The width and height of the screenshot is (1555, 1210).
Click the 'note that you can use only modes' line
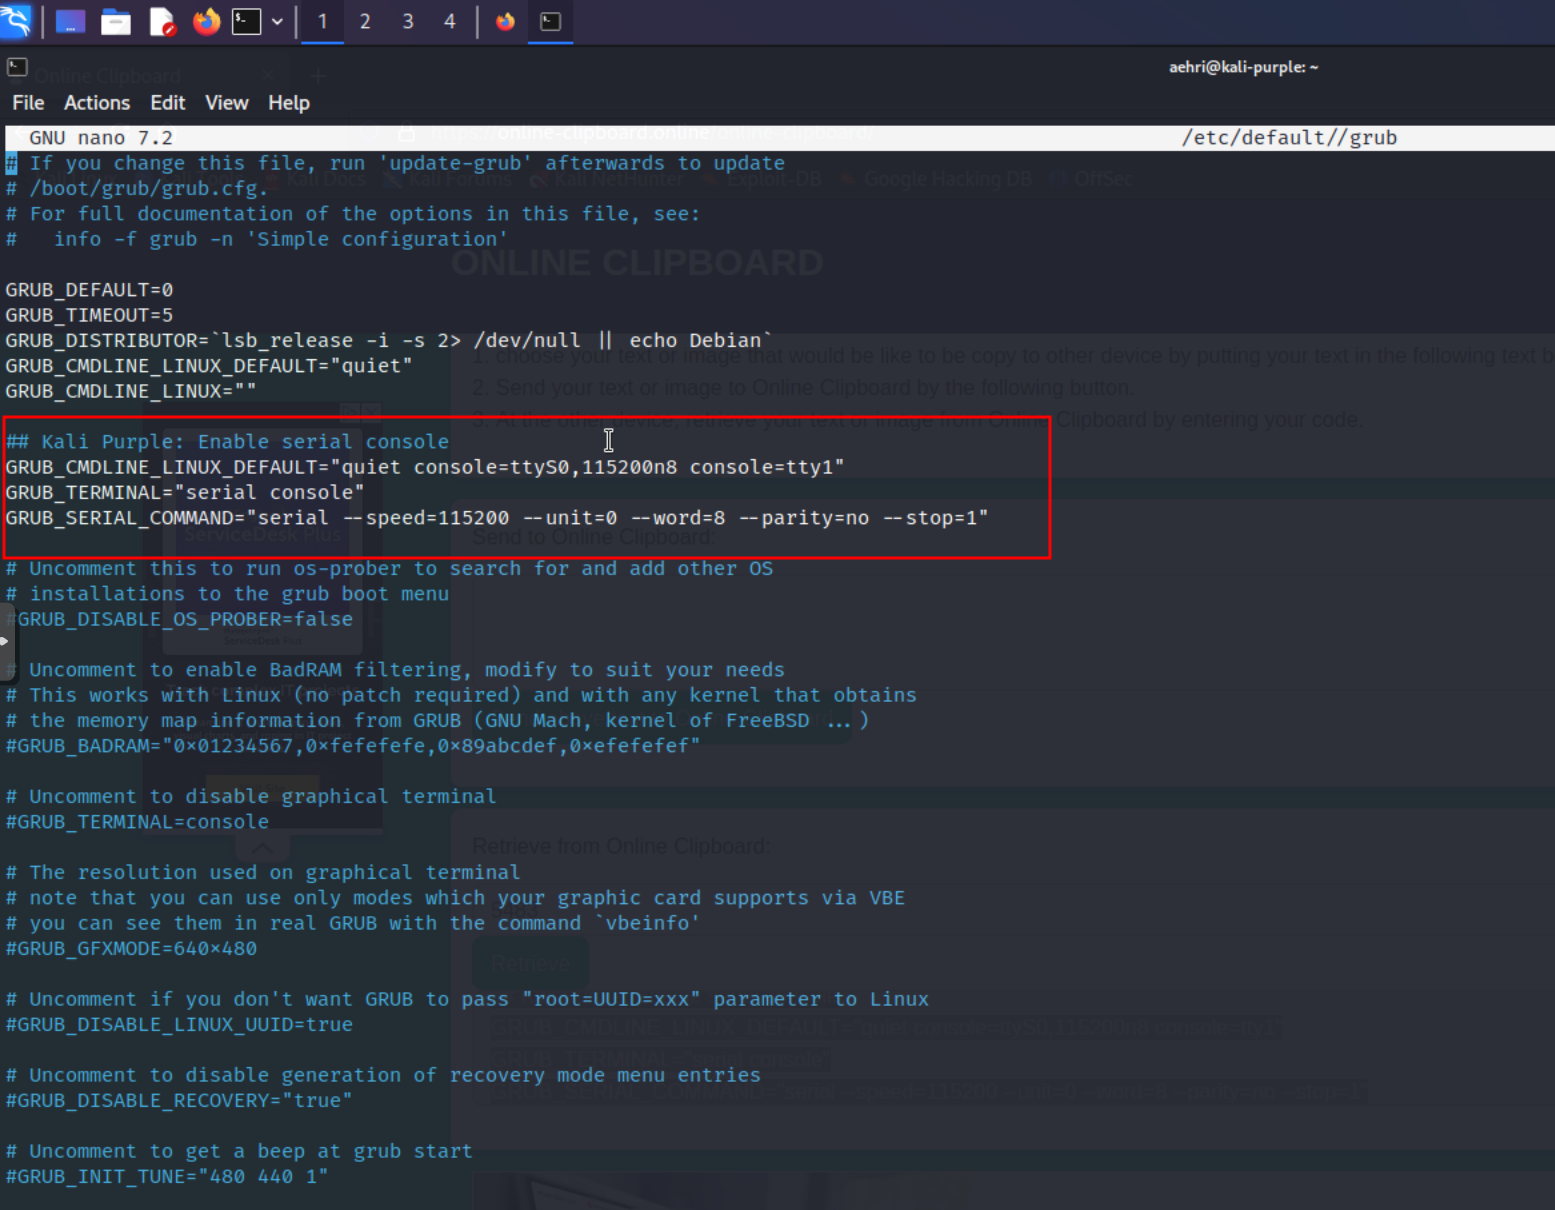coord(455,898)
